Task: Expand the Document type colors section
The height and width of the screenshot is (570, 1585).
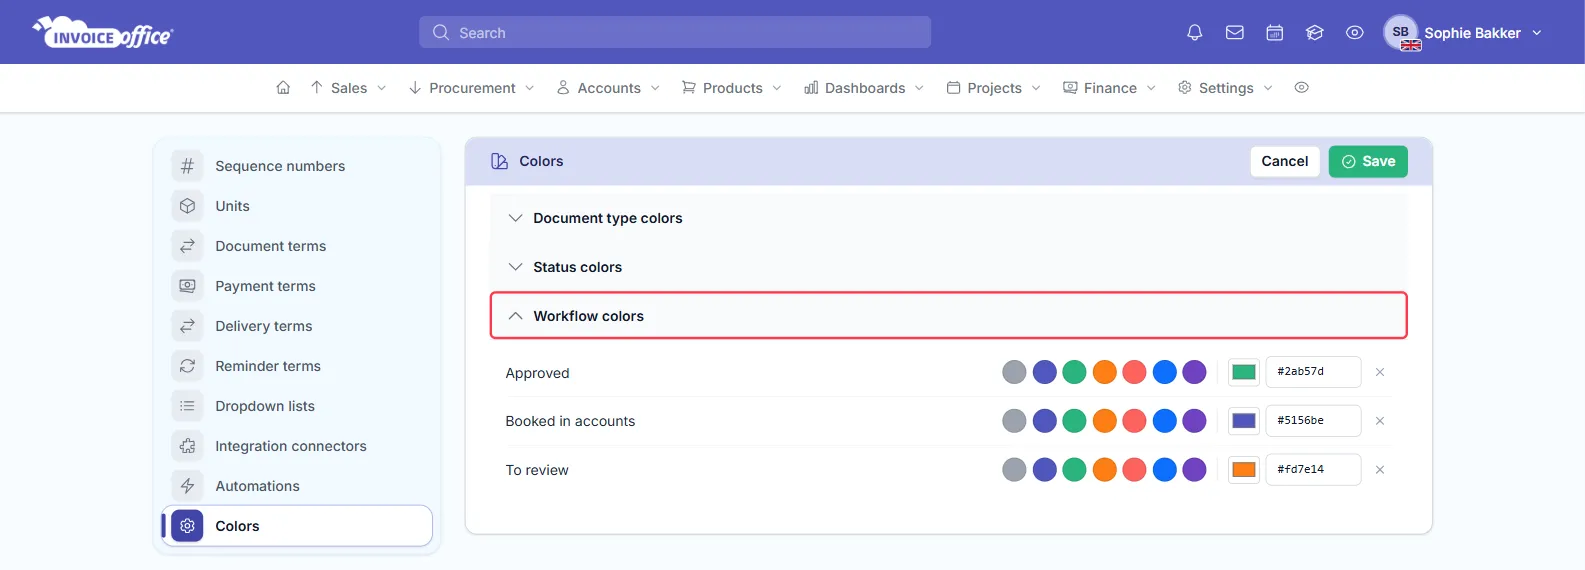Action: 948,218
